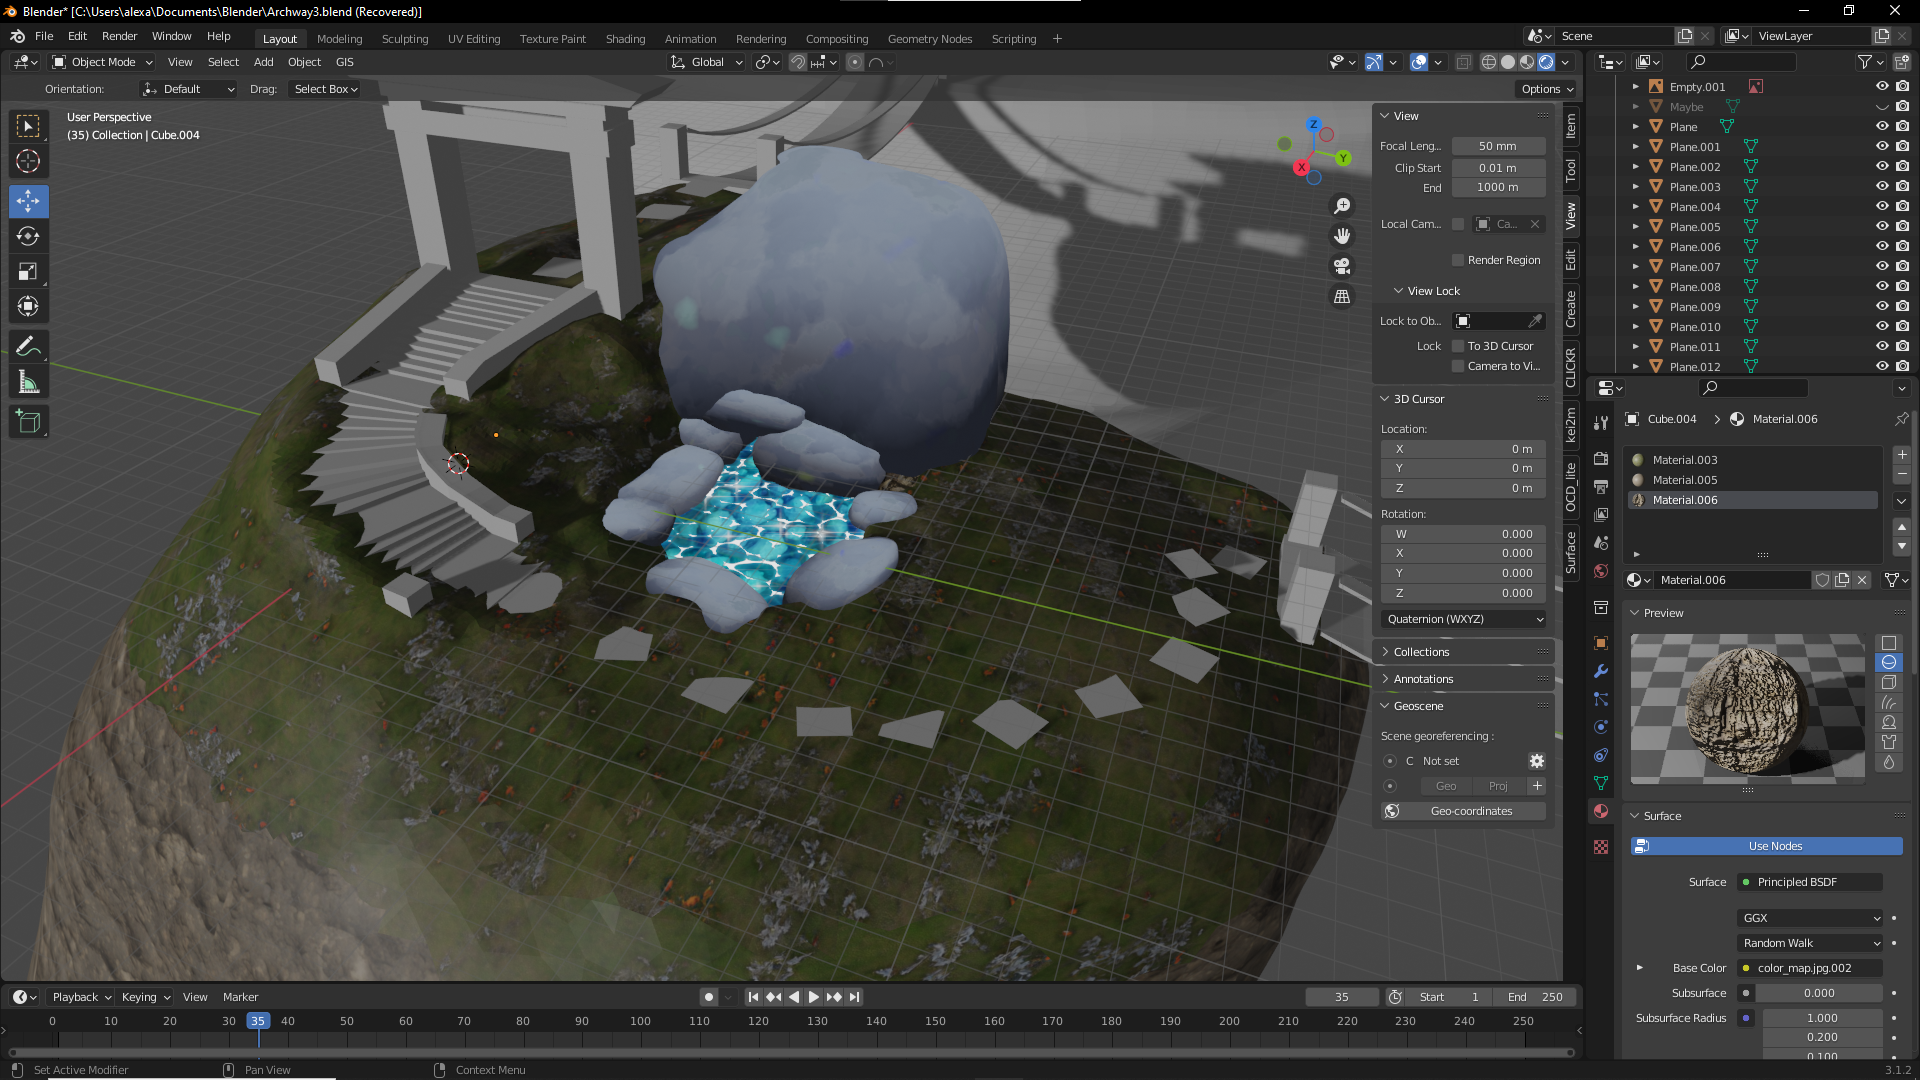
Task: Expand the Collections panel
Action: [x=1421, y=652]
